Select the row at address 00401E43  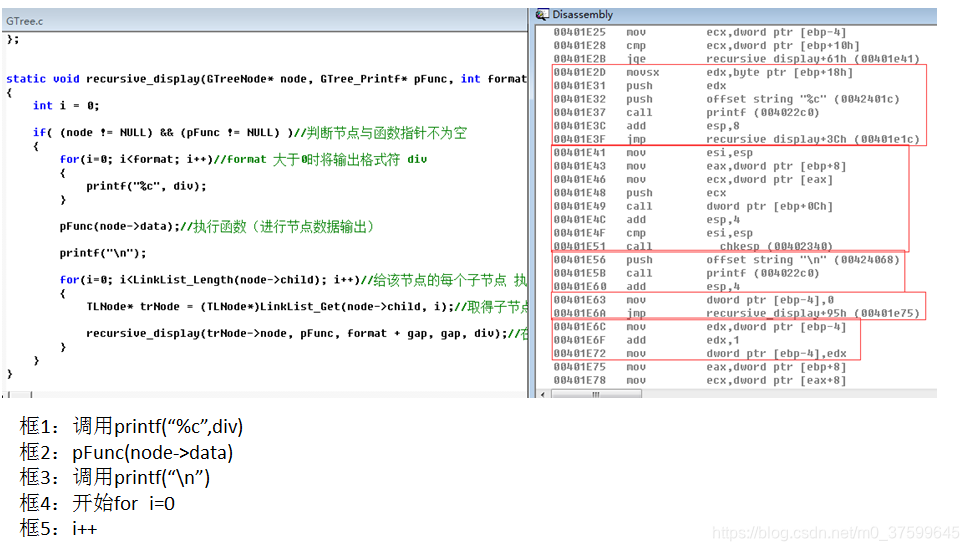pyautogui.click(x=700, y=166)
